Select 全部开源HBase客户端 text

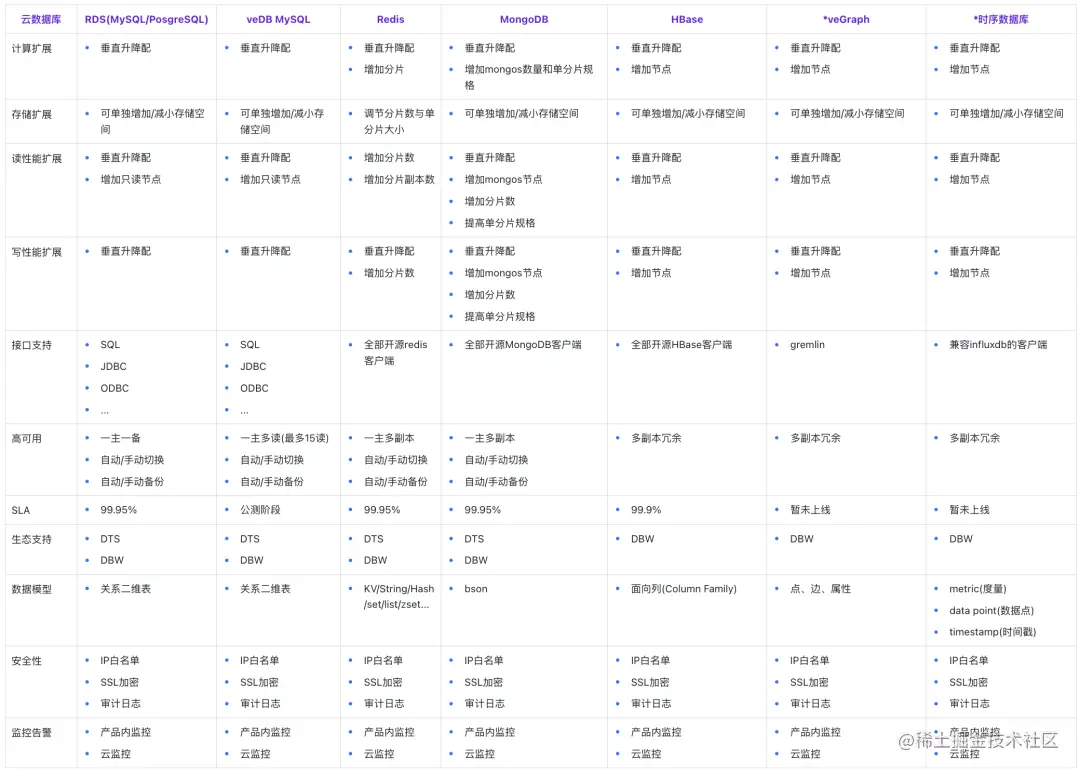[x=681, y=344]
